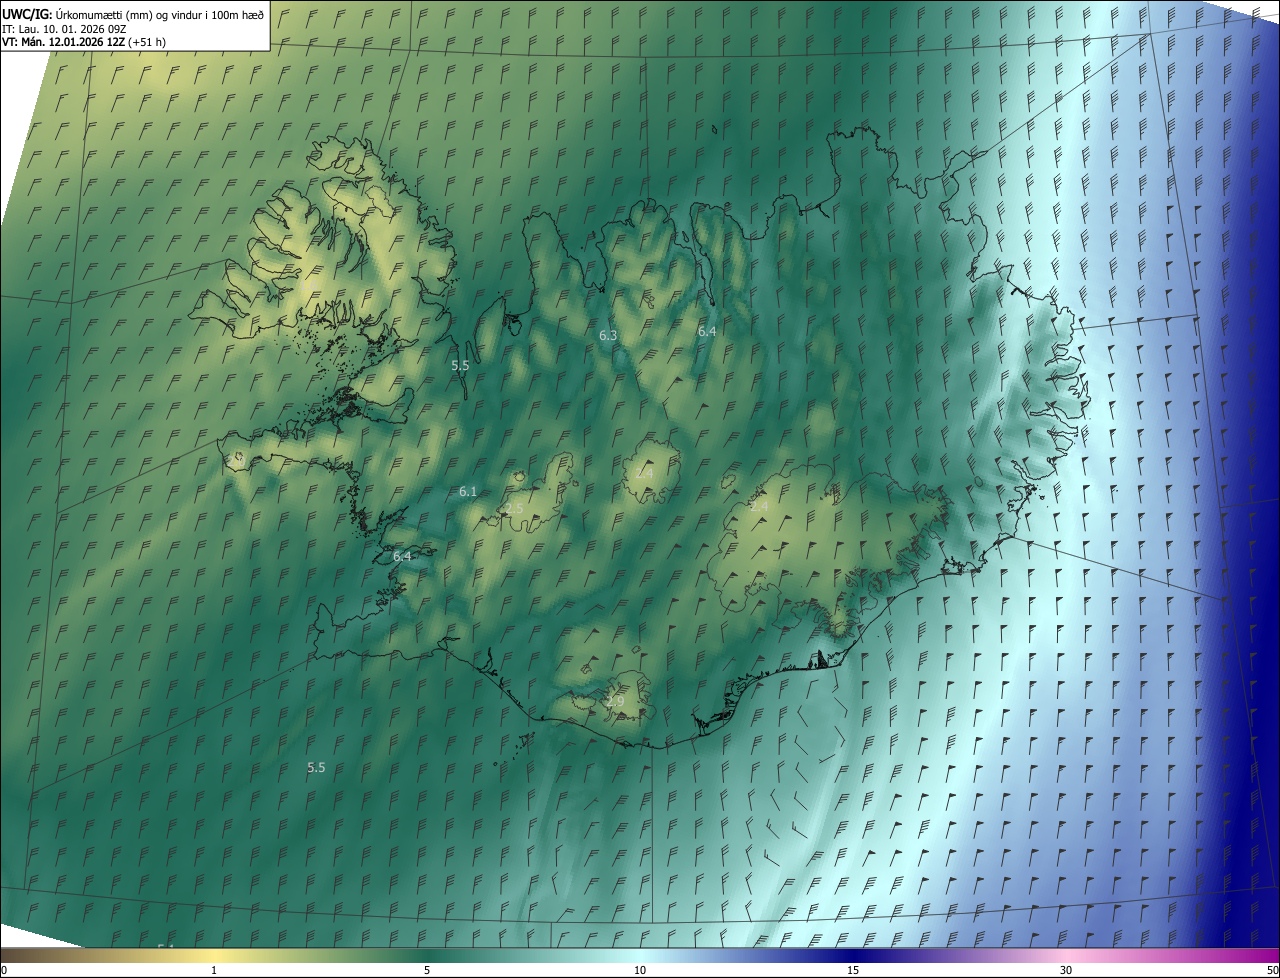Click the "6.3" value label on the map
The image size is (1280, 978).
608,336
